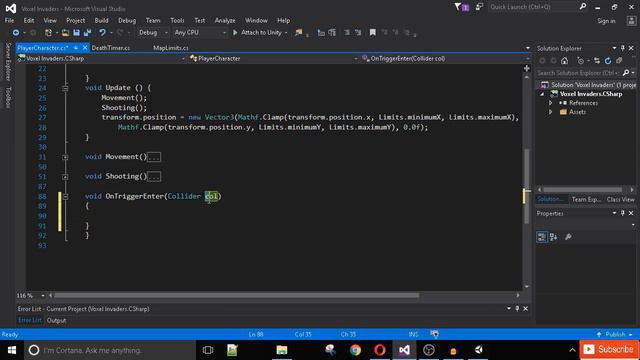This screenshot has width=640, height=360.
Task: Expand the collapsed Shooting() method outline
Action: [x=65, y=177]
